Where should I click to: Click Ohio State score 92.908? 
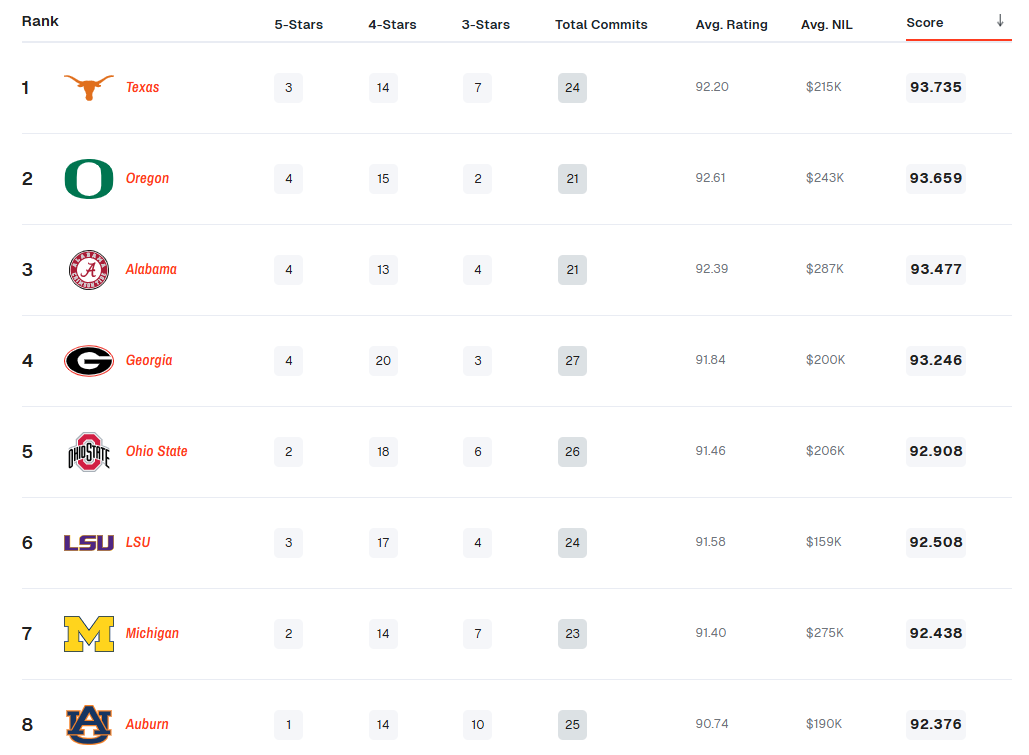click(936, 452)
